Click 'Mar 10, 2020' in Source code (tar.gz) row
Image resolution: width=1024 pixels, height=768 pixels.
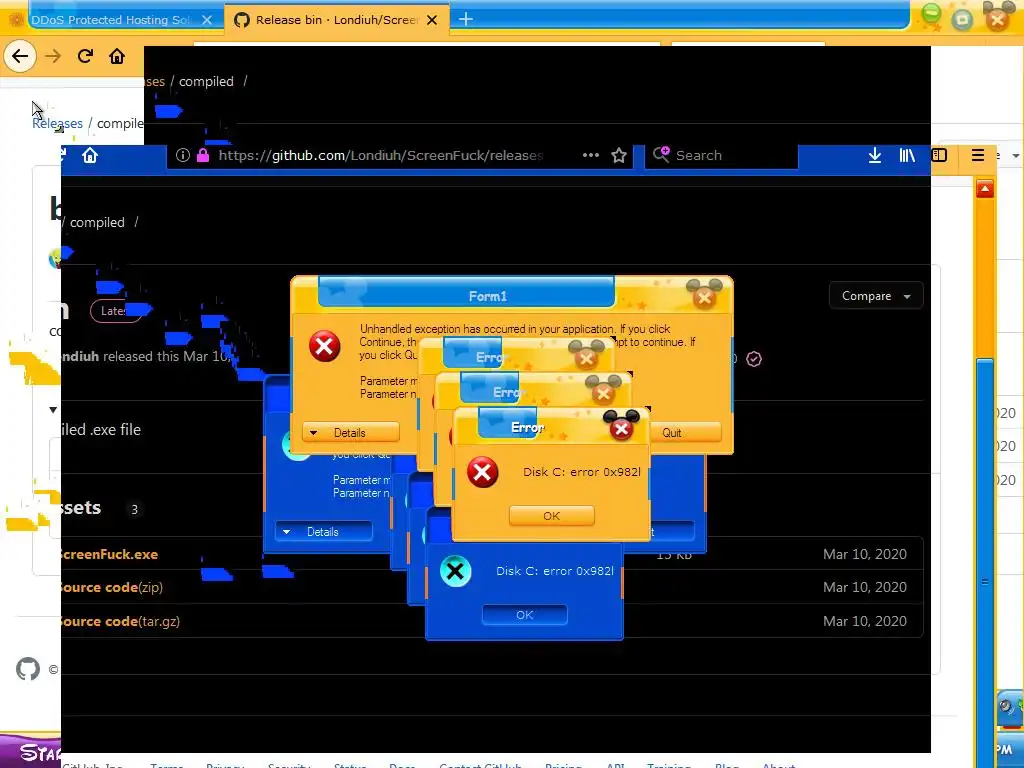[865, 621]
